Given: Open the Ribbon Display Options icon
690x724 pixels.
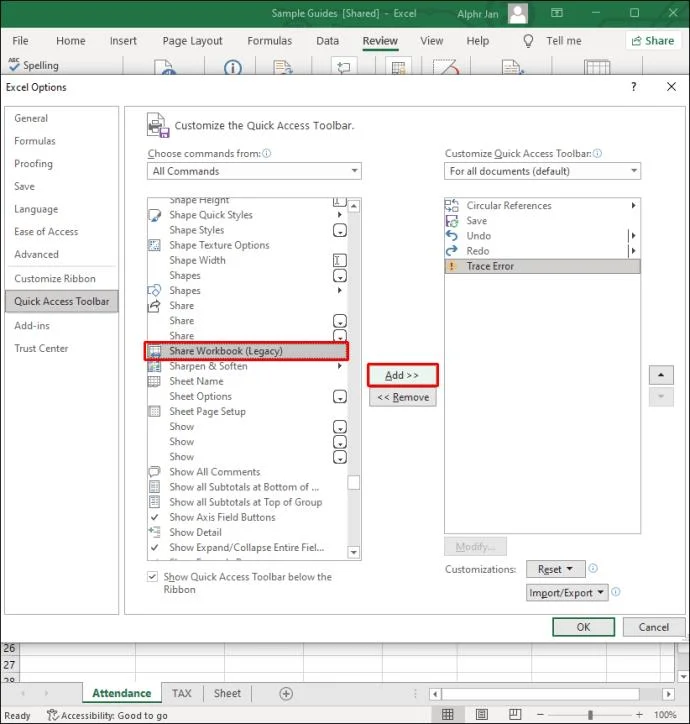Looking at the screenshot, I should [557, 13].
